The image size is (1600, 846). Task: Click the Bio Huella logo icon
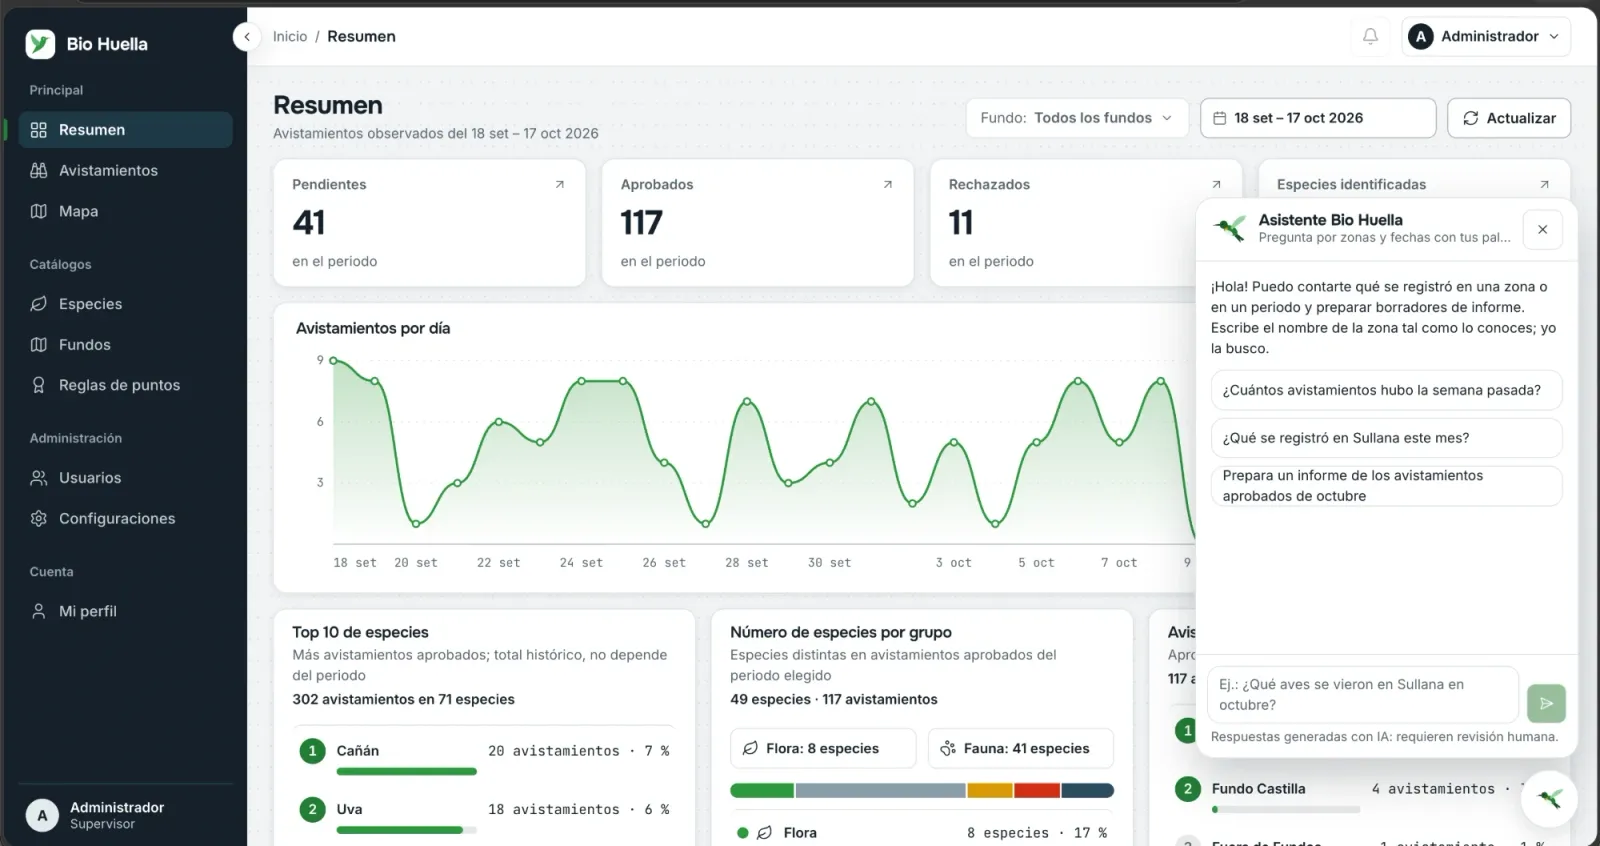click(x=40, y=44)
